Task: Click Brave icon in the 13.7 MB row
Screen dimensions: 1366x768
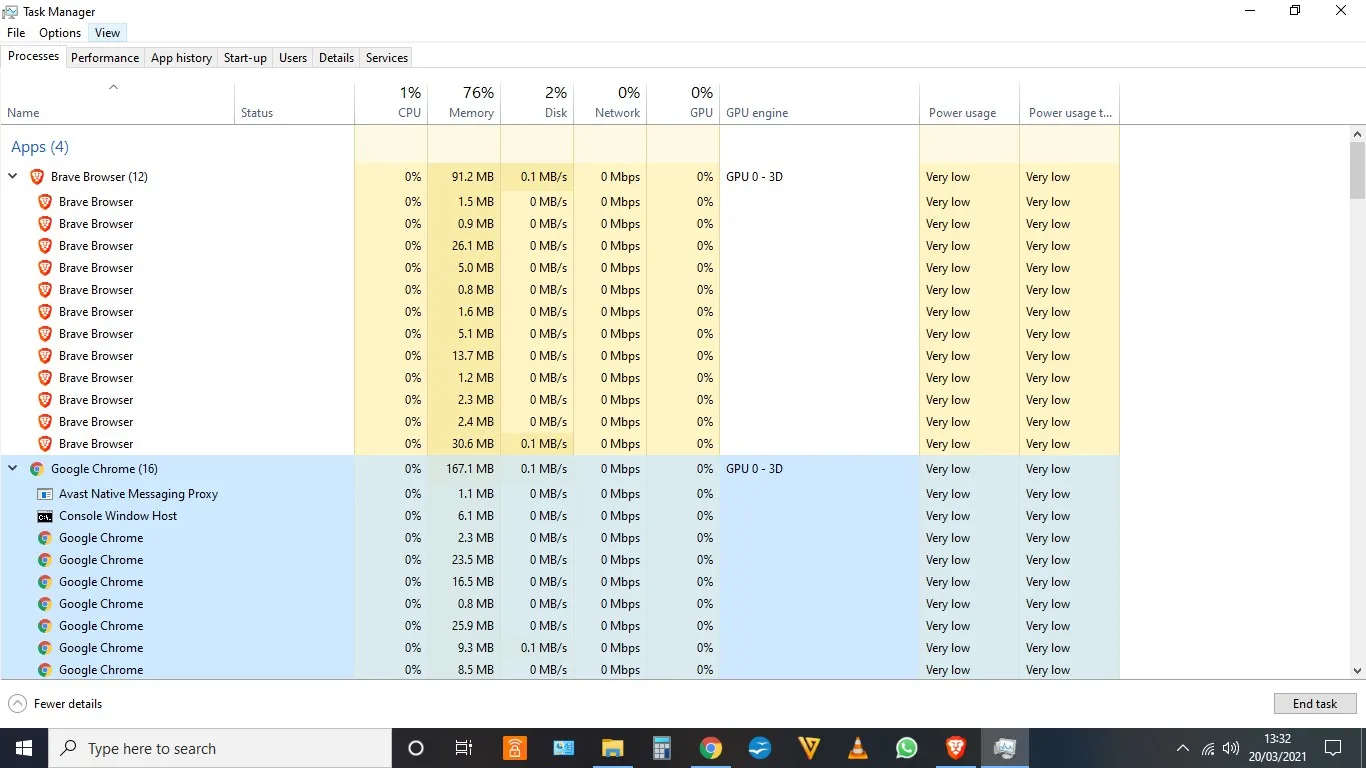Action: click(x=45, y=356)
